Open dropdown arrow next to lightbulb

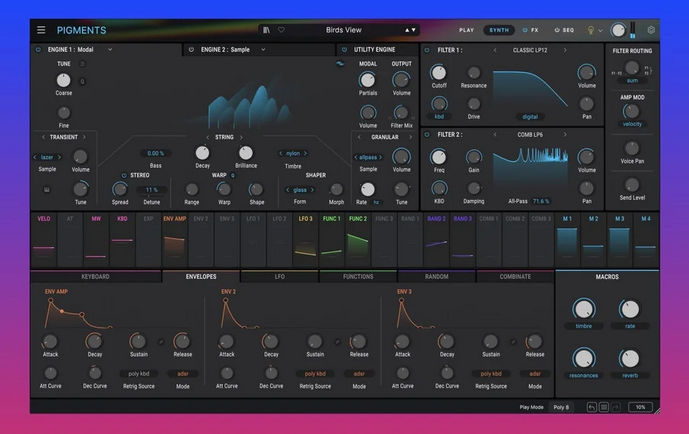click(600, 31)
